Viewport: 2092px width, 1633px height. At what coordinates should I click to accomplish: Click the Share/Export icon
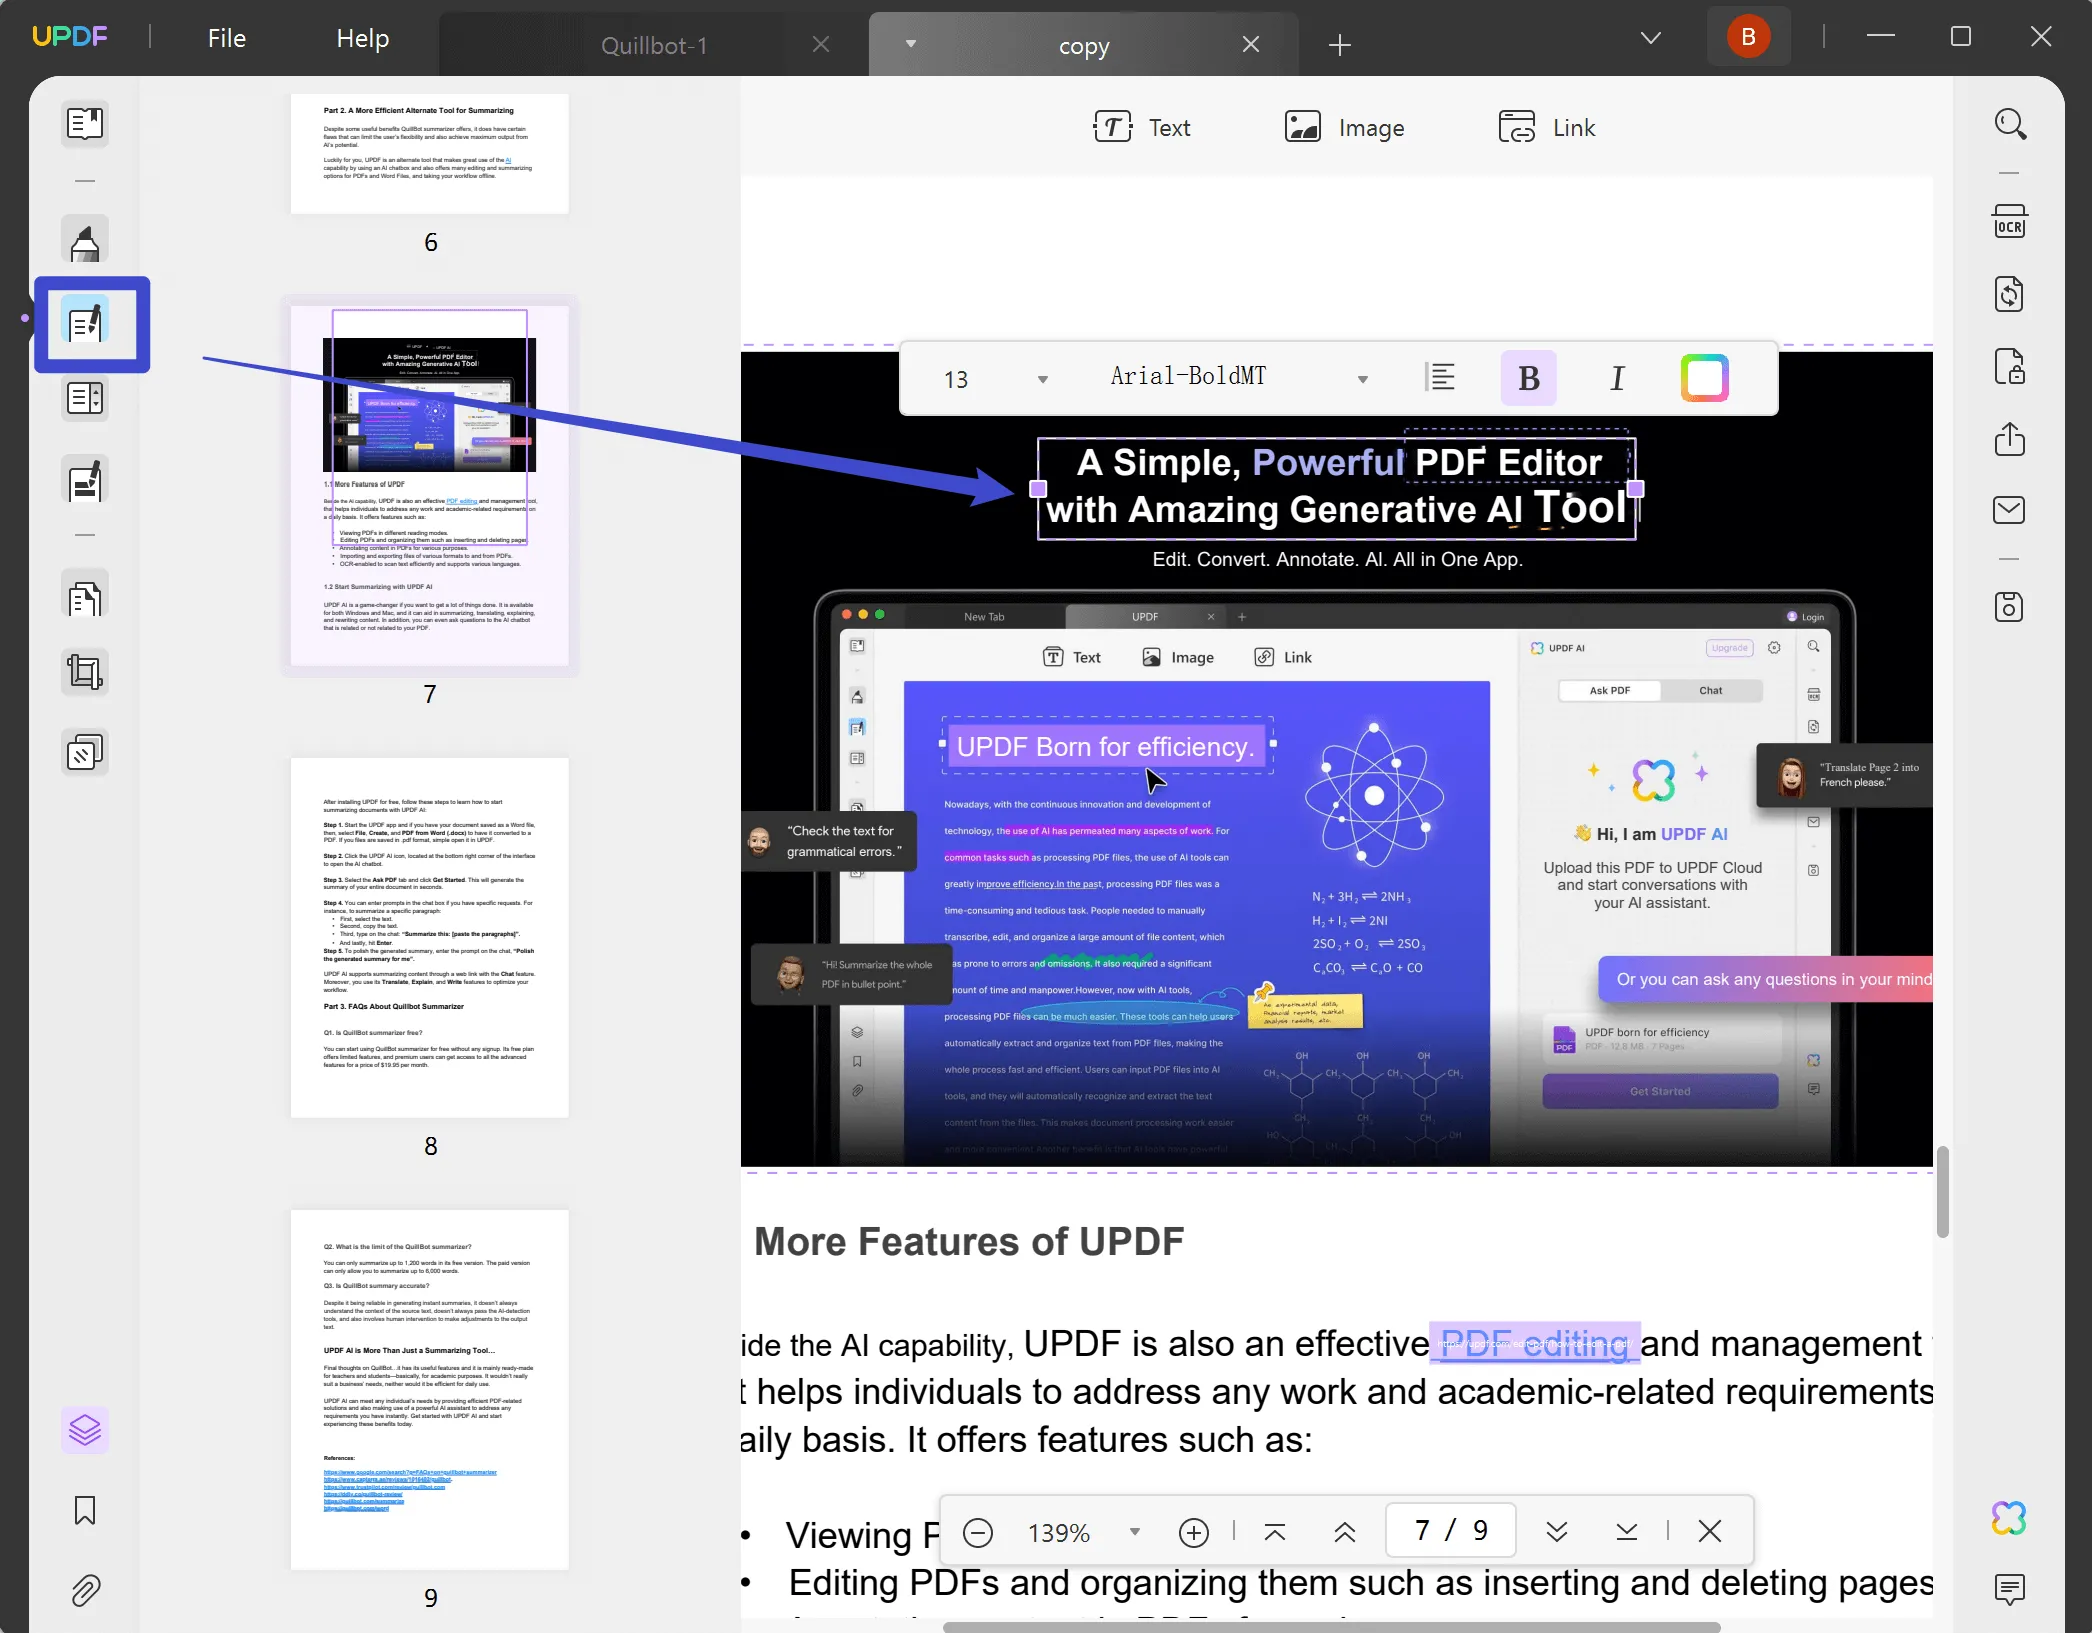(x=2010, y=436)
